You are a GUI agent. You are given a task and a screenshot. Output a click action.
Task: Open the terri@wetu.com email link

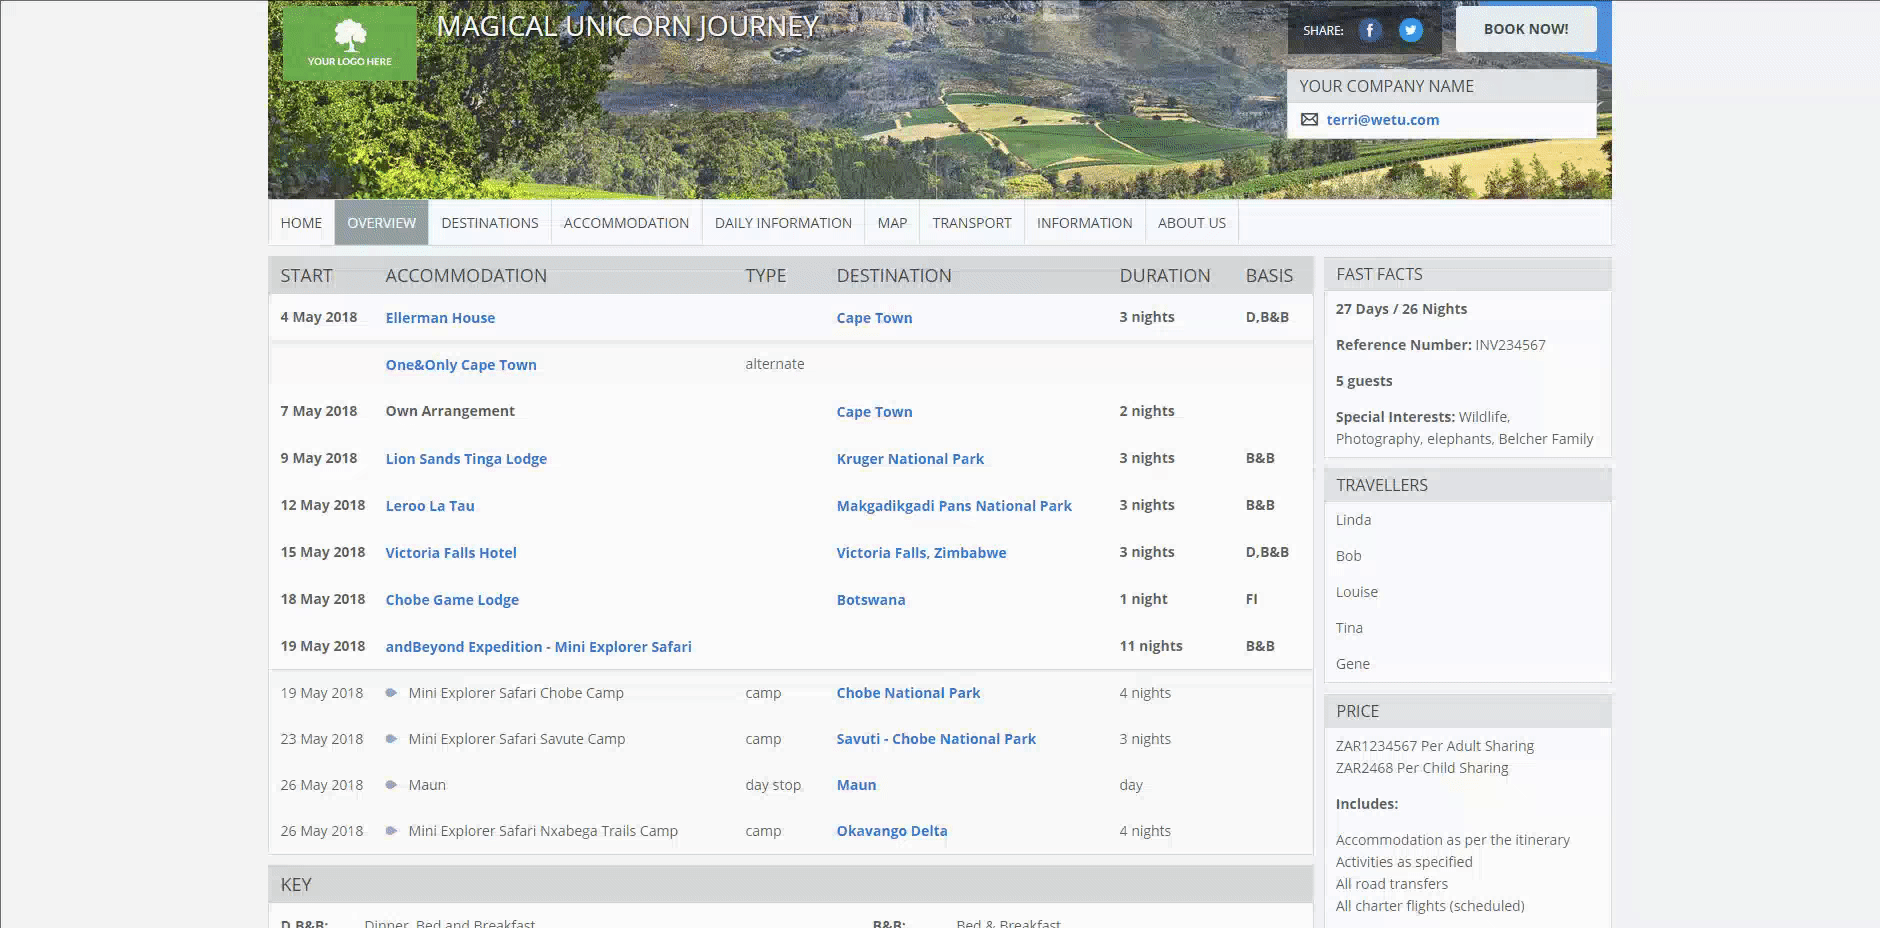(1382, 120)
